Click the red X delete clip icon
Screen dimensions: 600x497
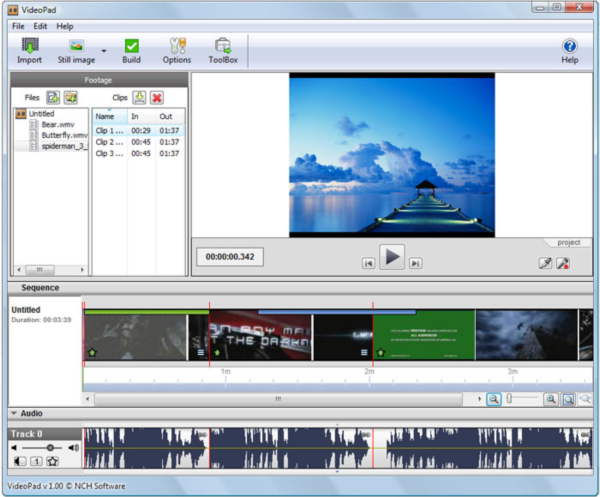point(157,97)
